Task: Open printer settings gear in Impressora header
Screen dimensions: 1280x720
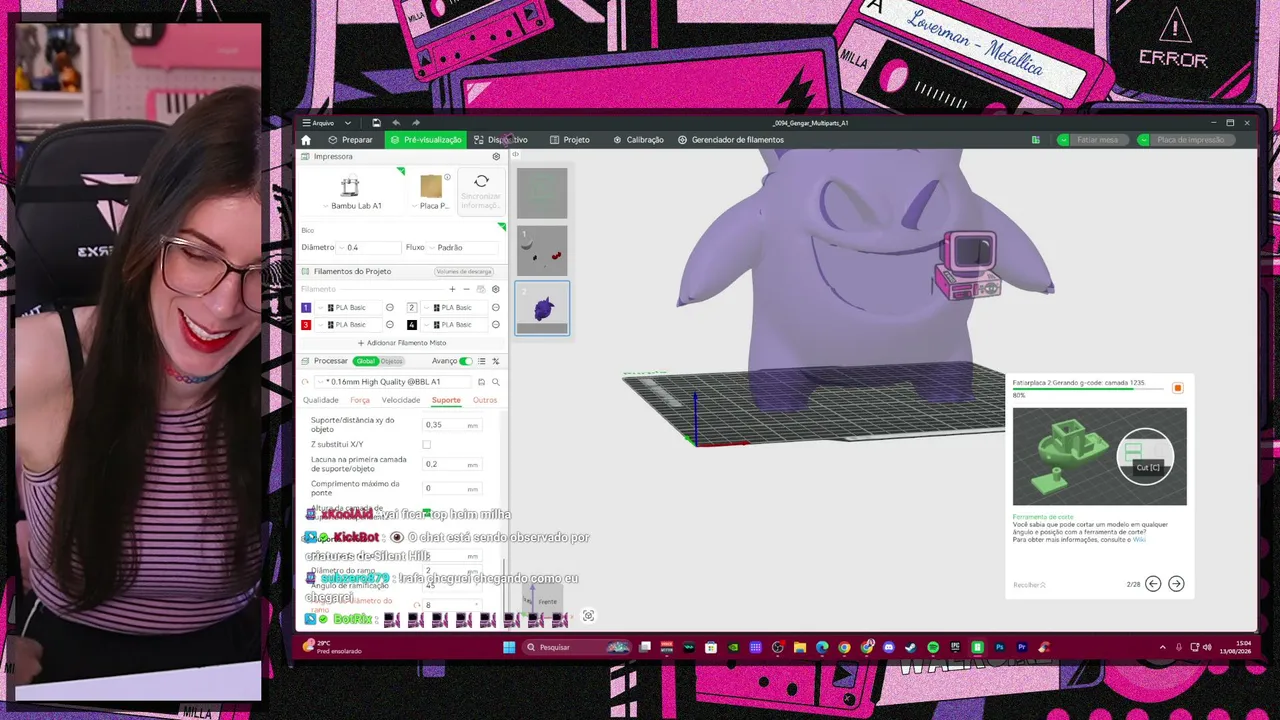Action: 496,157
